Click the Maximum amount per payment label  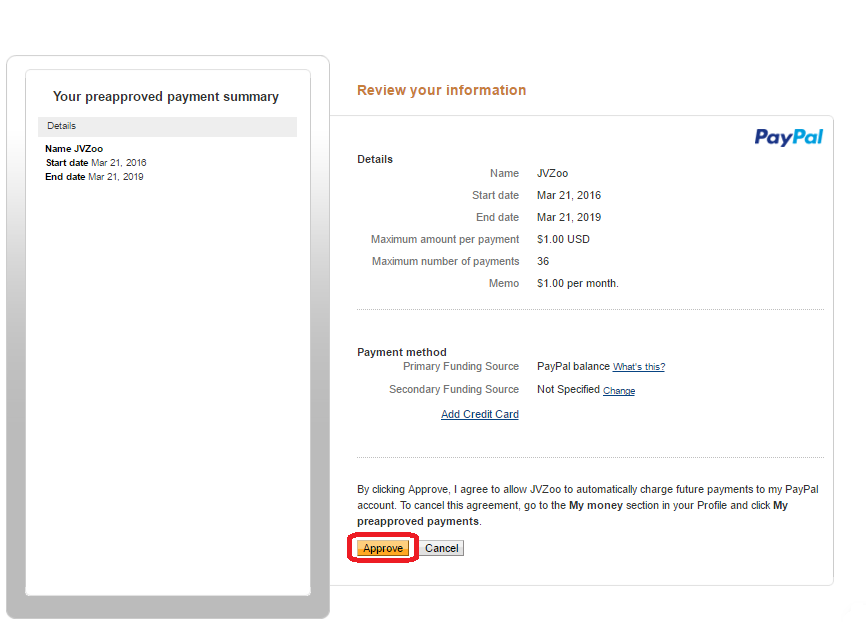445,239
